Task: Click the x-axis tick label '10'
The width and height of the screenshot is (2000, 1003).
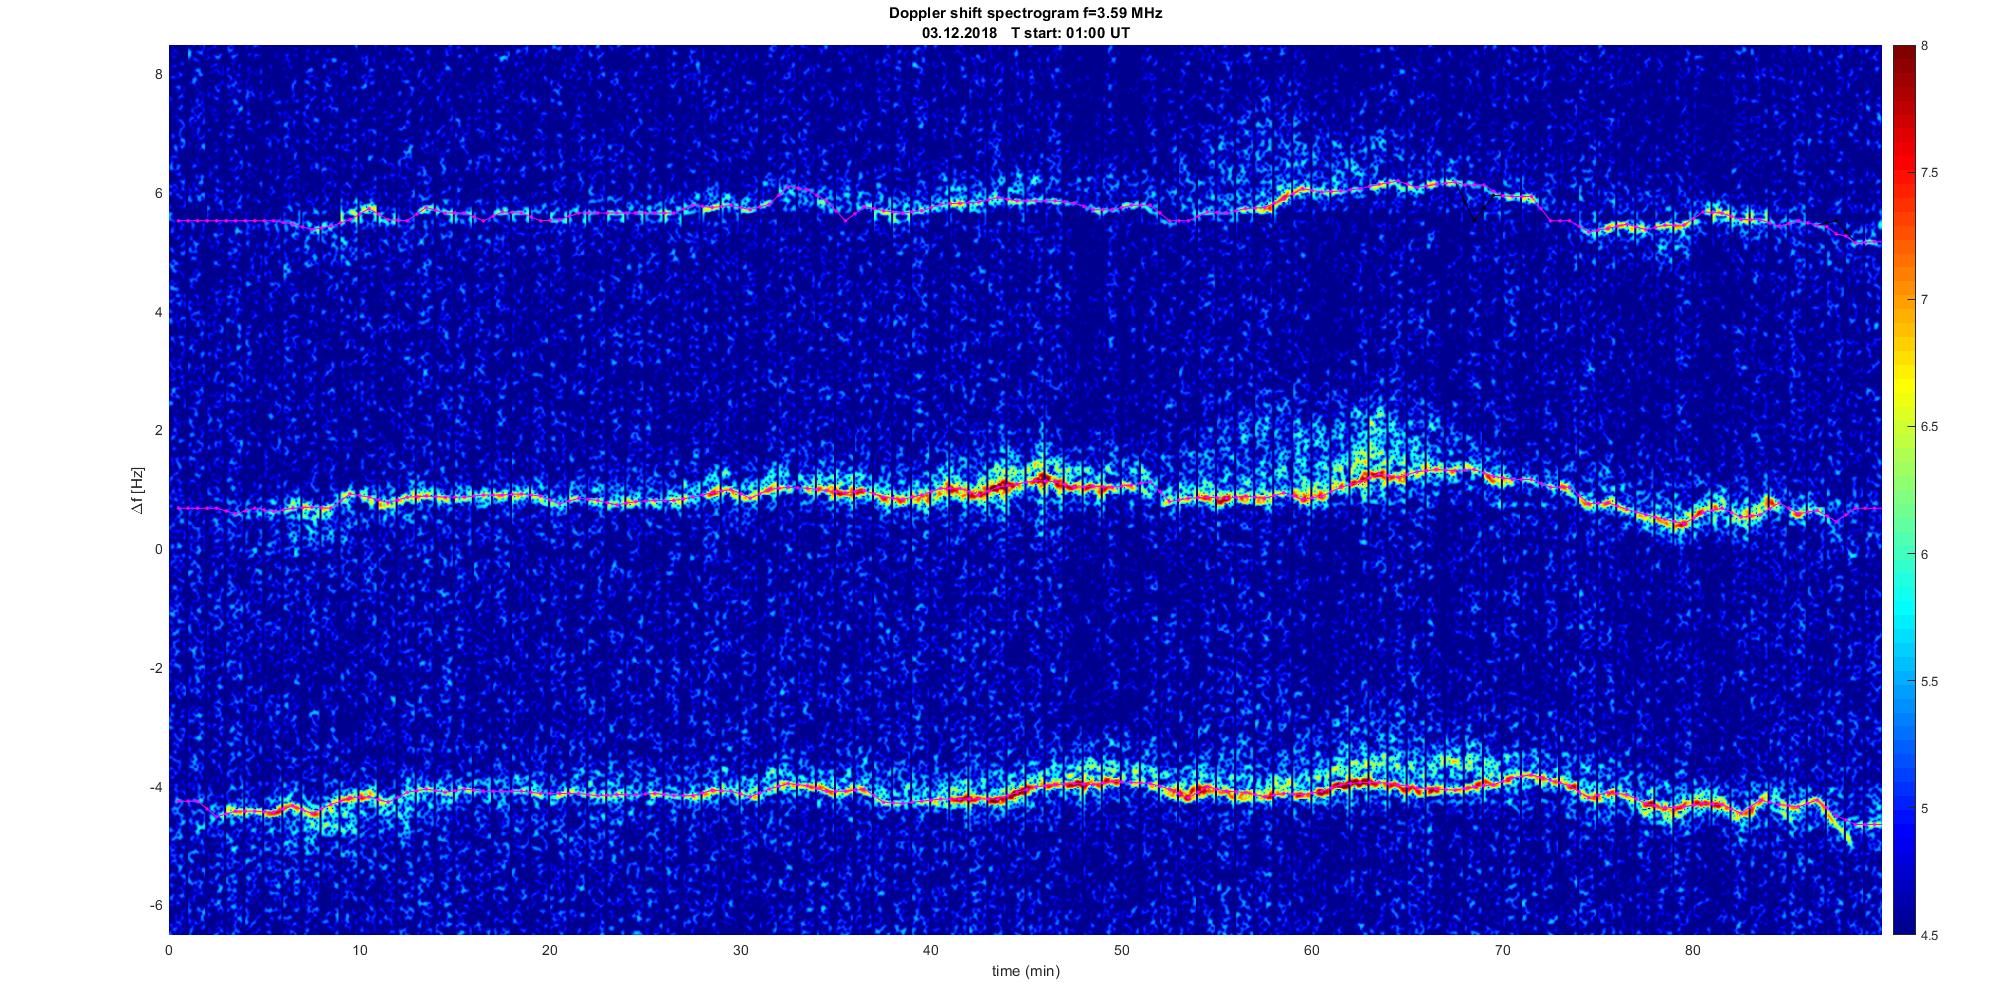Action: coord(359,950)
